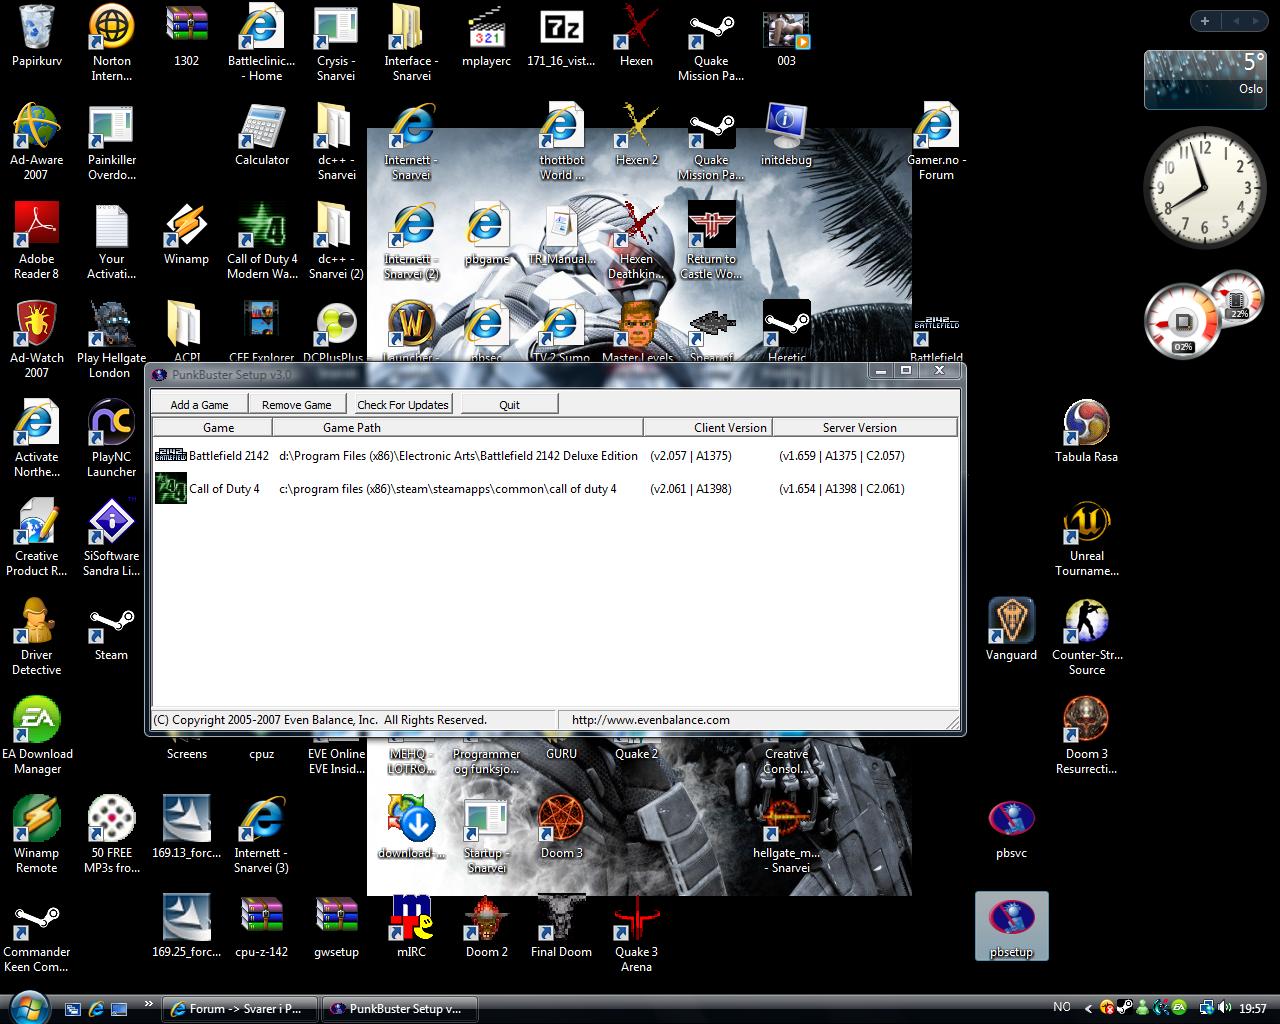
Task: Click Internet Explorer Quick Launch icon
Action: (x=96, y=1009)
